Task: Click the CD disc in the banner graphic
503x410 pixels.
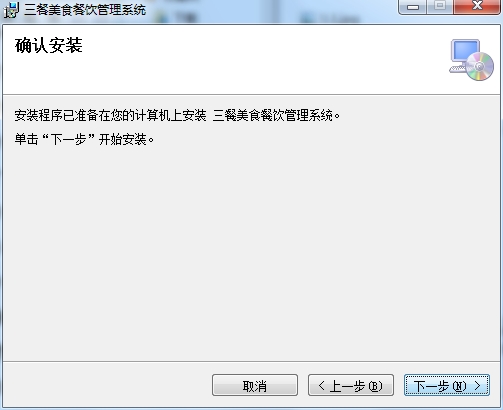Action: pos(480,66)
